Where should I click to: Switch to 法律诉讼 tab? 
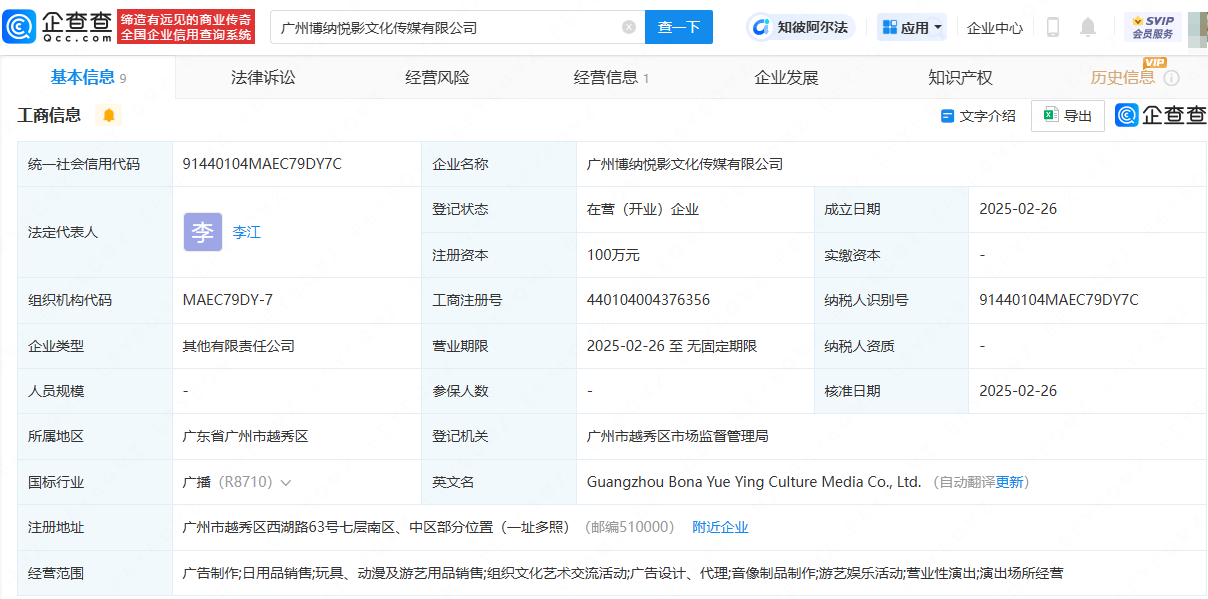(x=263, y=77)
